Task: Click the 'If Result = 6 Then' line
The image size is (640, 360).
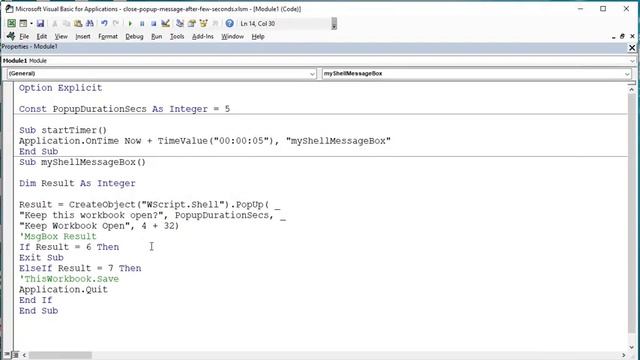Action: (x=69, y=247)
